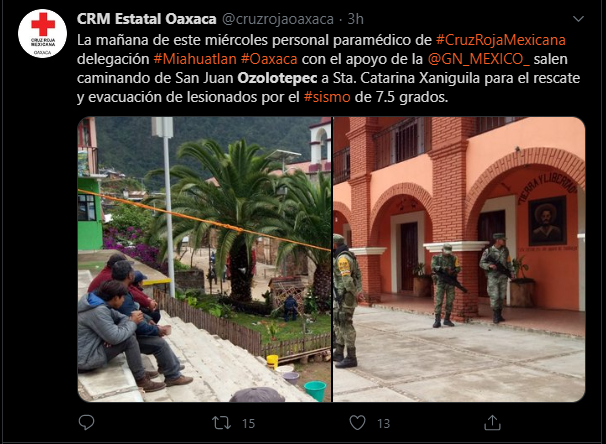Open the 3h tweet timestamp

coord(355,19)
